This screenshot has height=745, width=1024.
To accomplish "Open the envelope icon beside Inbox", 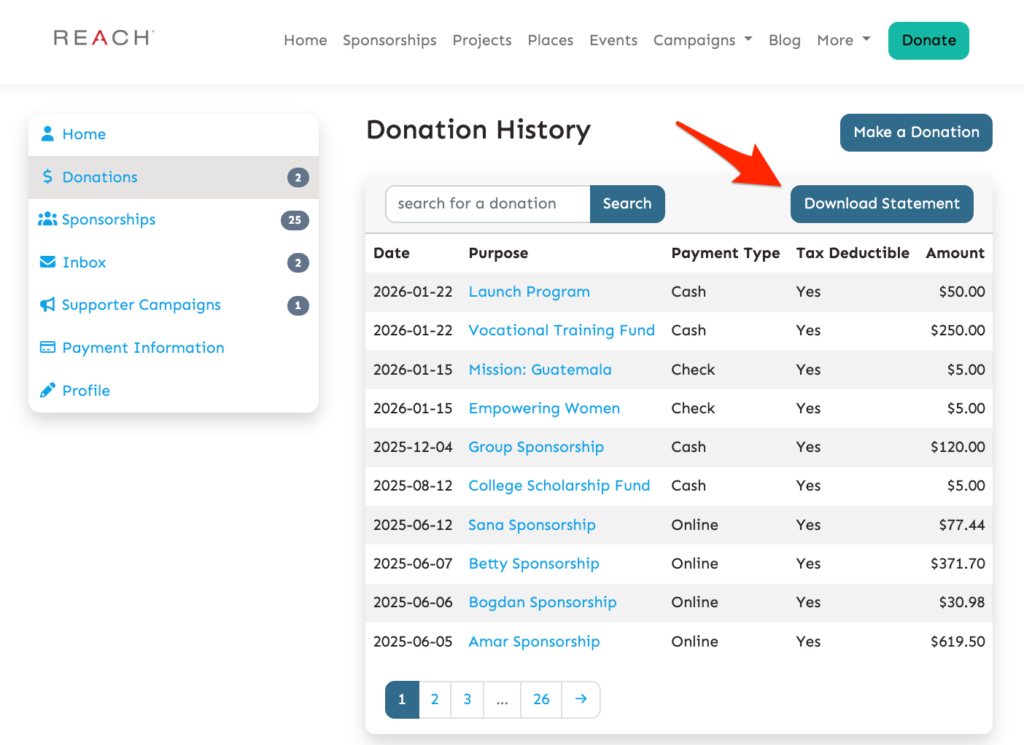I will pos(49,262).
